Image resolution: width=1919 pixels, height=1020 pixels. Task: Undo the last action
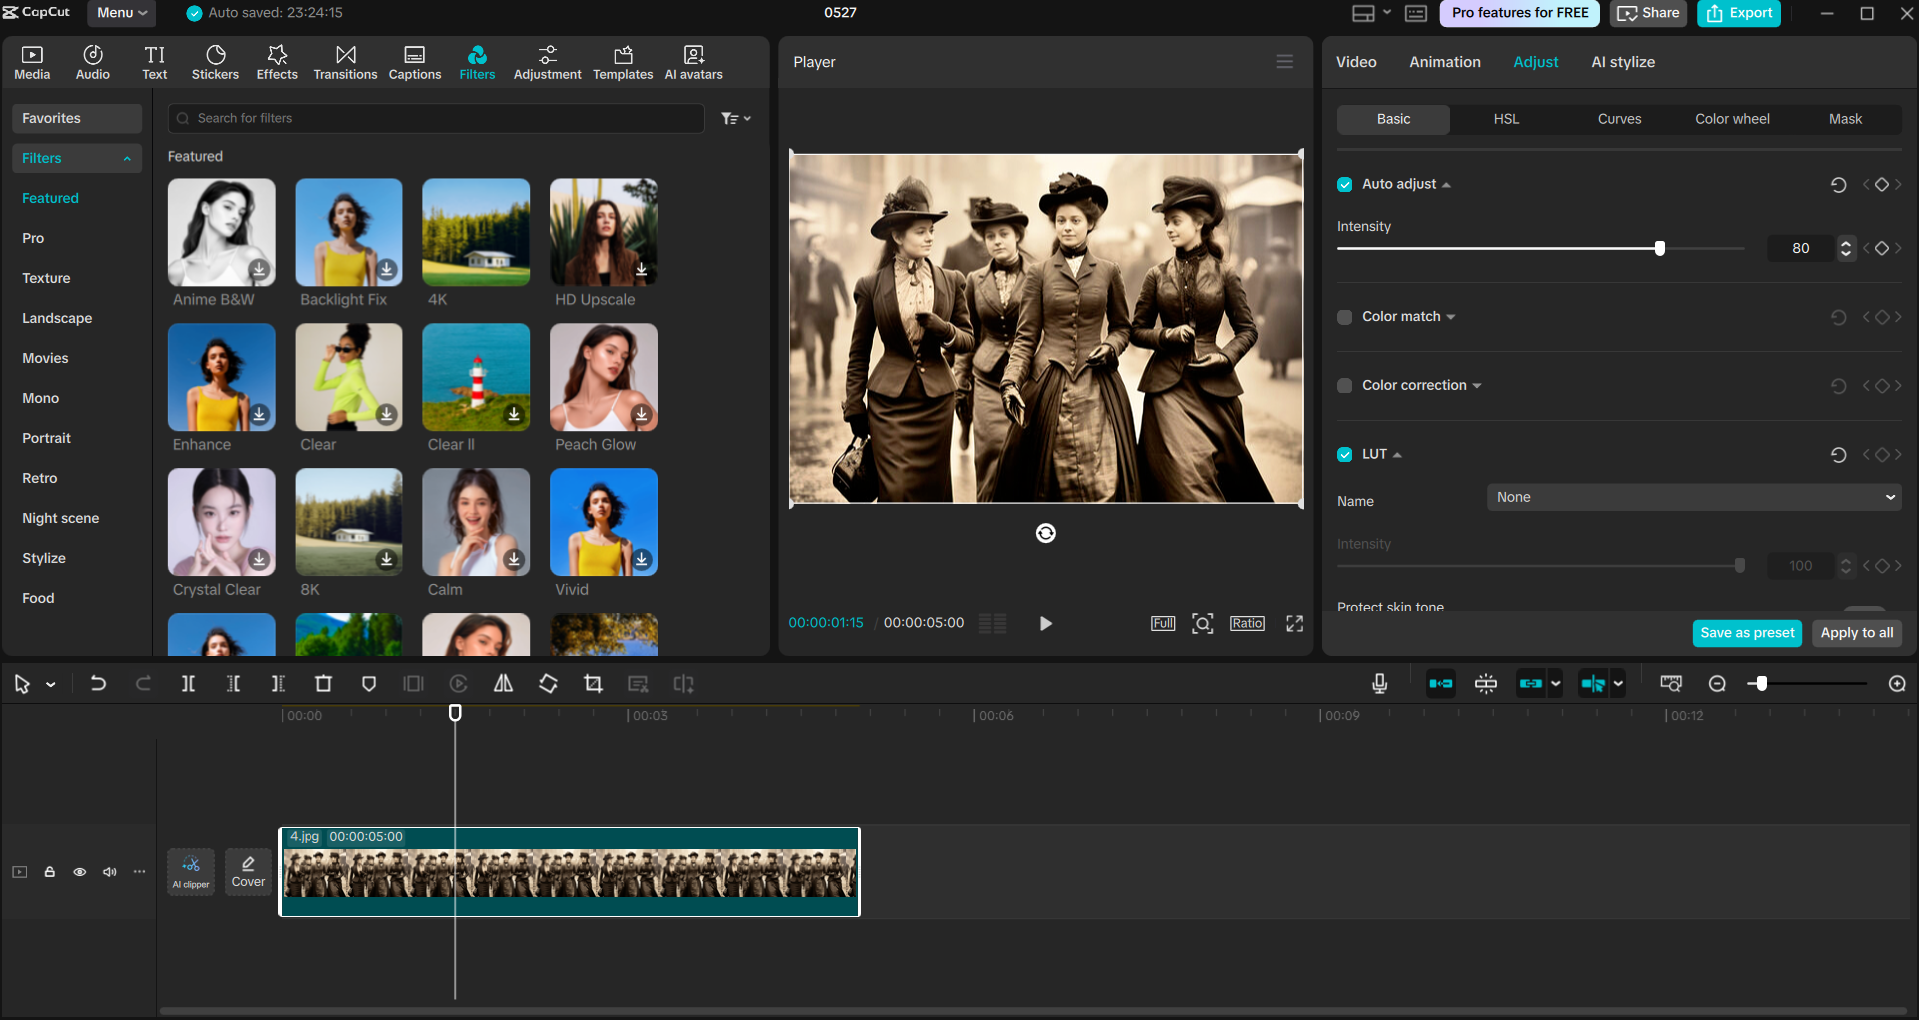pyautogui.click(x=98, y=684)
